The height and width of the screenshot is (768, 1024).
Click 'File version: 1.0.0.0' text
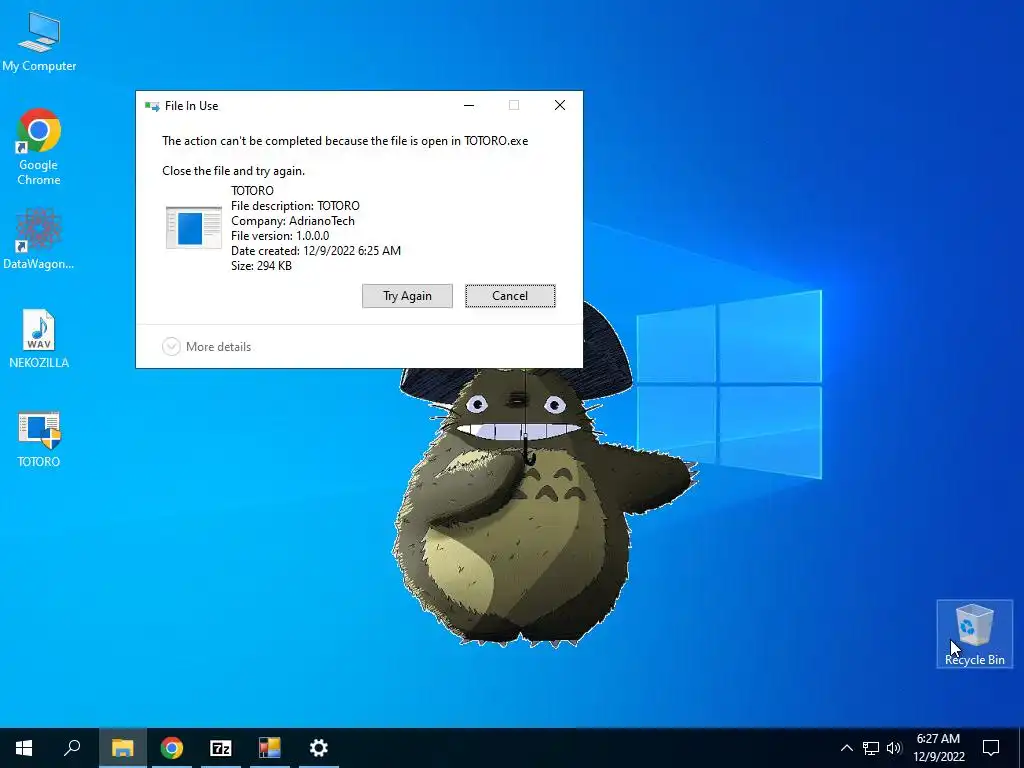click(x=280, y=236)
